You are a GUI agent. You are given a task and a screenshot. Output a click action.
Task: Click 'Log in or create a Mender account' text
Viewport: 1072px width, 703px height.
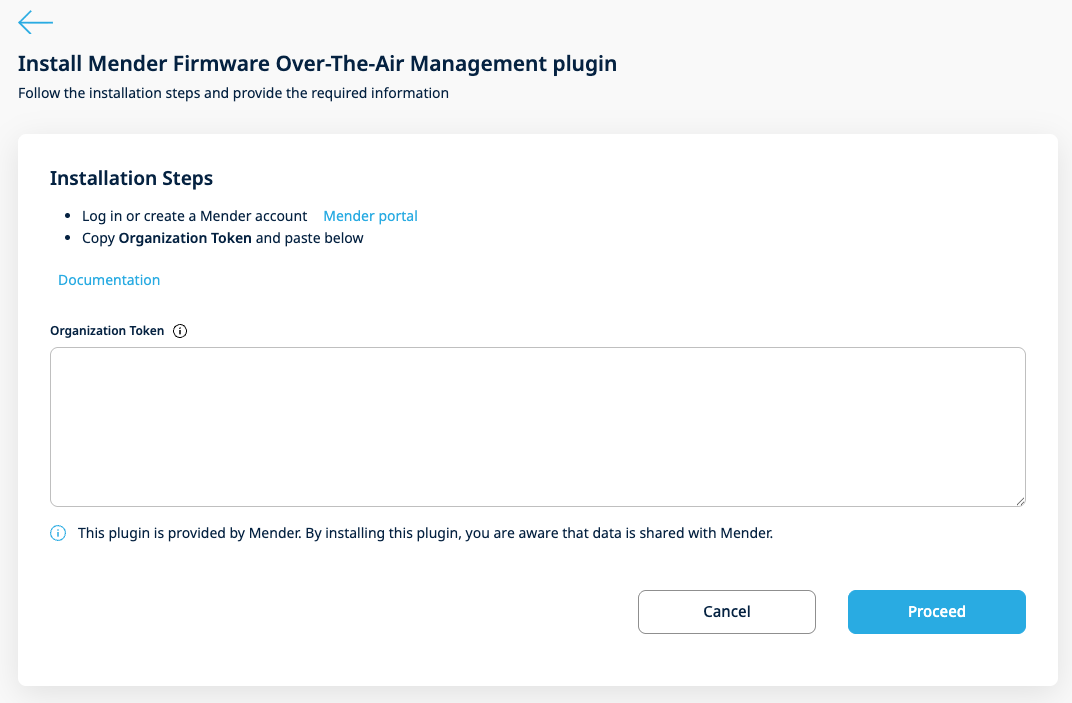194,216
